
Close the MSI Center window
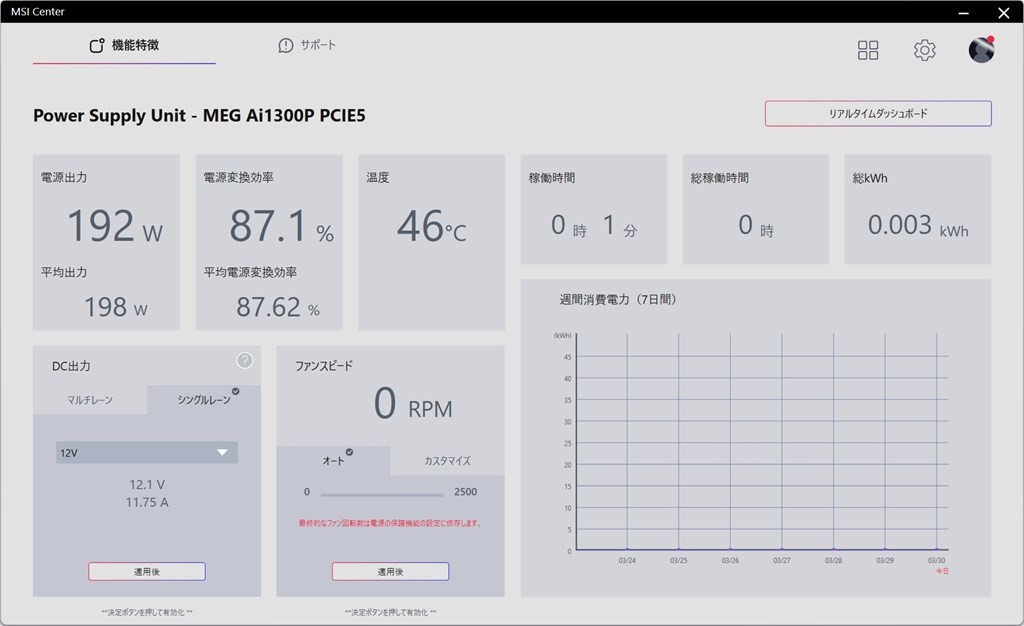pos(1003,12)
